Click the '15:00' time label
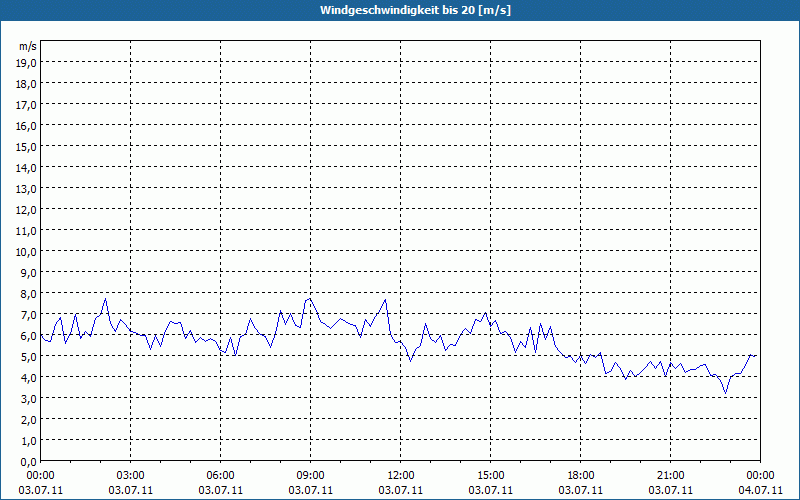The height and width of the screenshot is (500, 800). (x=490, y=476)
